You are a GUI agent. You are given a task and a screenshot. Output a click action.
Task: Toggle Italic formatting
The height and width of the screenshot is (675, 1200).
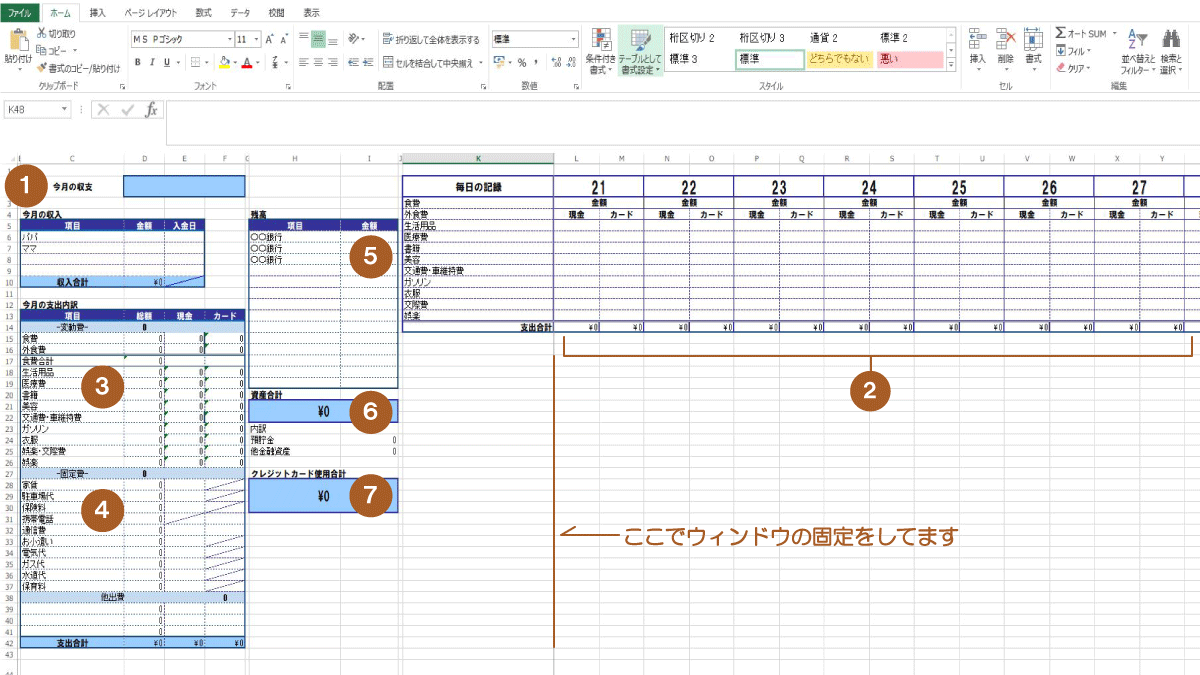click(153, 62)
